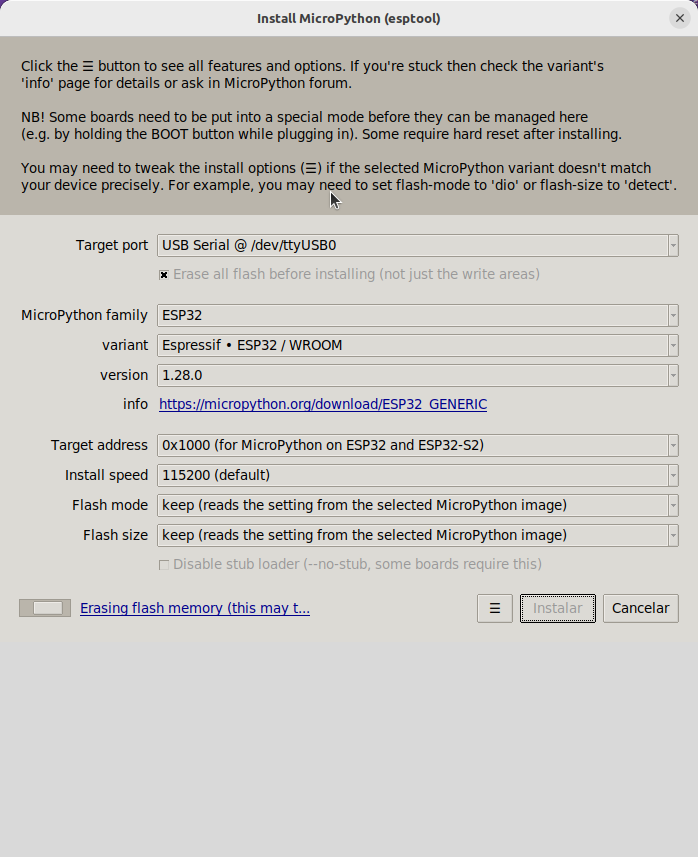Click the 'MicroPython family' label
This screenshot has height=857, width=698.
(x=85, y=315)
